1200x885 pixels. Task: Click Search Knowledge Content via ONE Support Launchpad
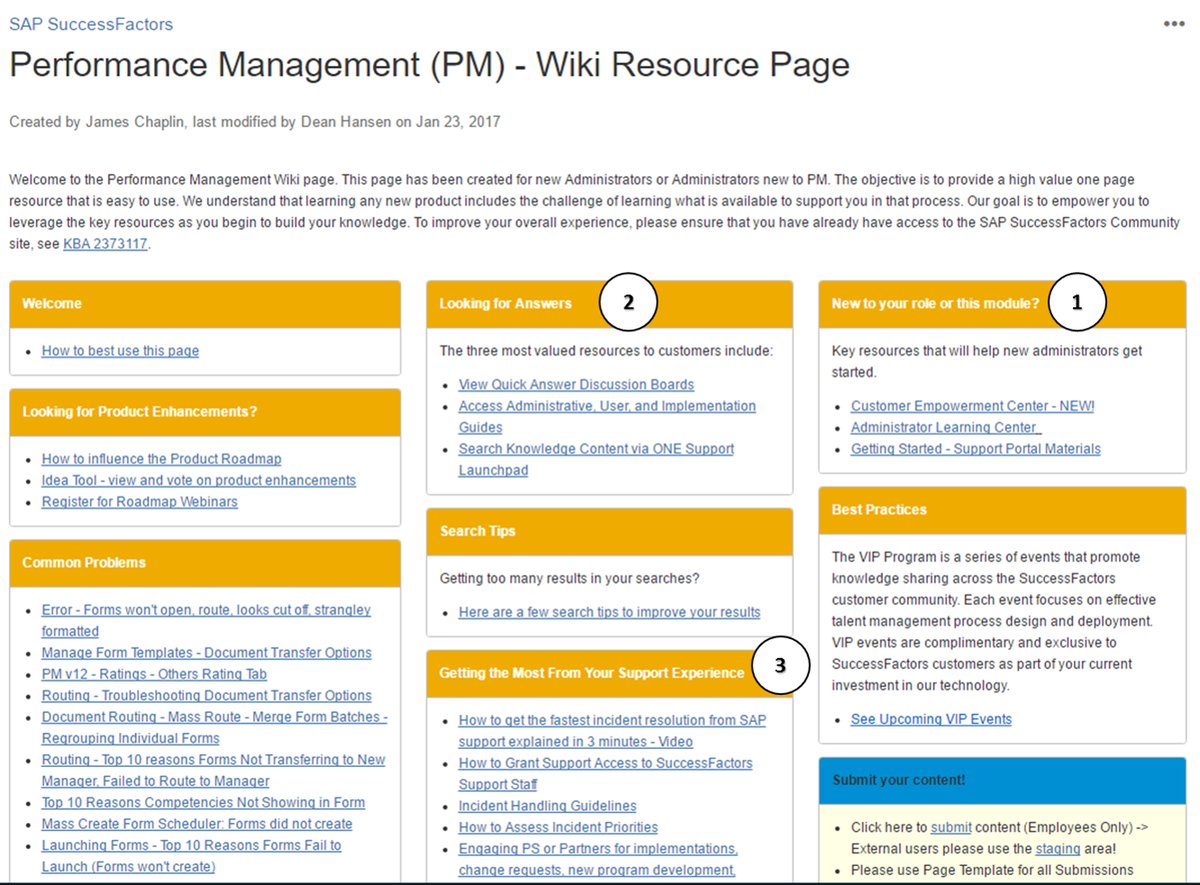596,448
